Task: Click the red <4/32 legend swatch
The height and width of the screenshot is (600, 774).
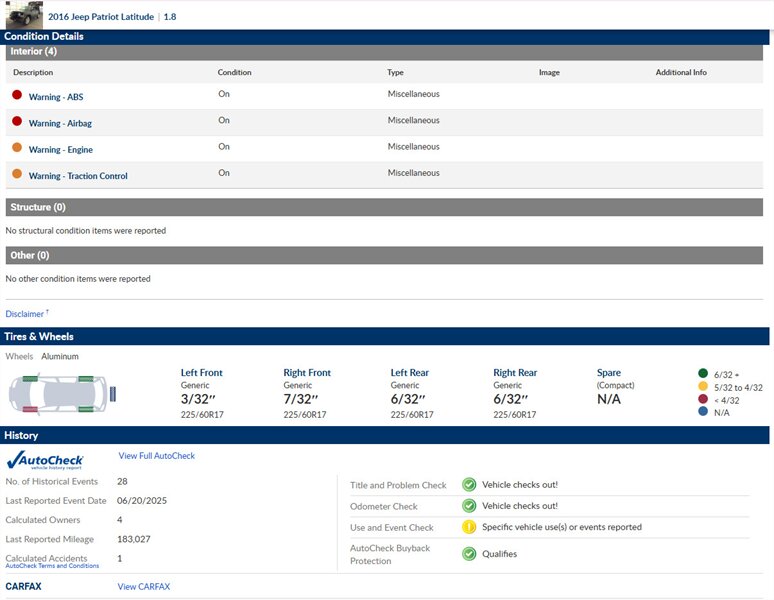Action: 703,399
